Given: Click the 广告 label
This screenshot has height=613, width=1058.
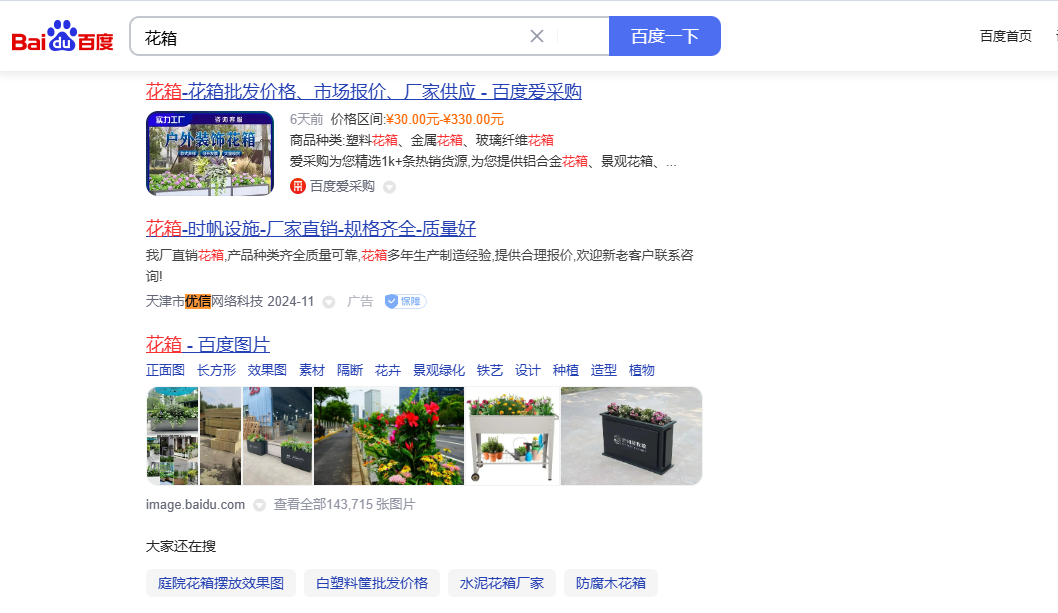Looking at the screenshot, I should pos(360,301).
